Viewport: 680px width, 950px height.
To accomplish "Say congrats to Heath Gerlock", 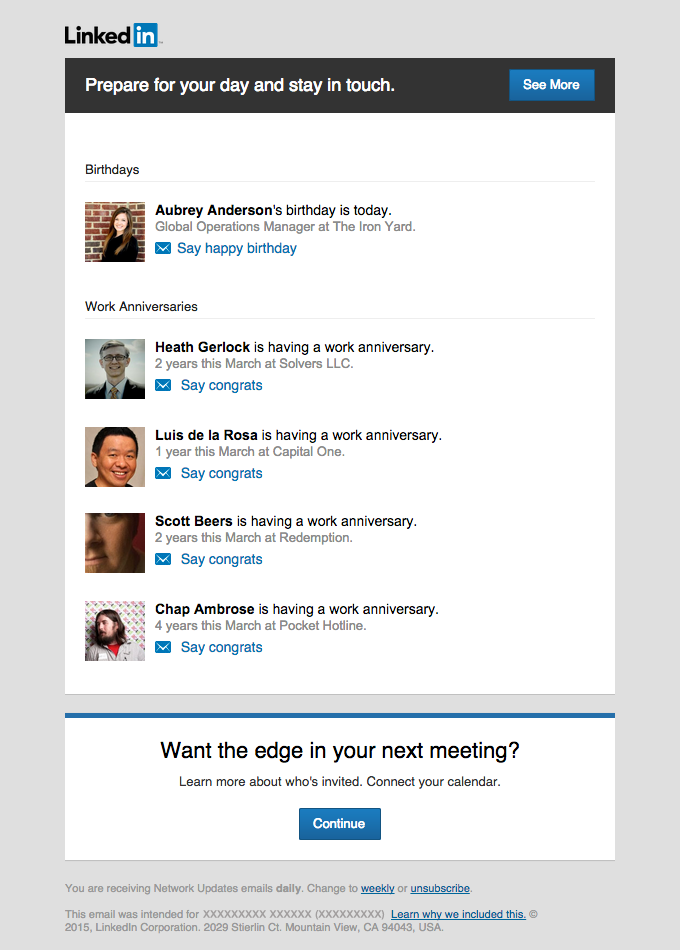I will 221,386.
